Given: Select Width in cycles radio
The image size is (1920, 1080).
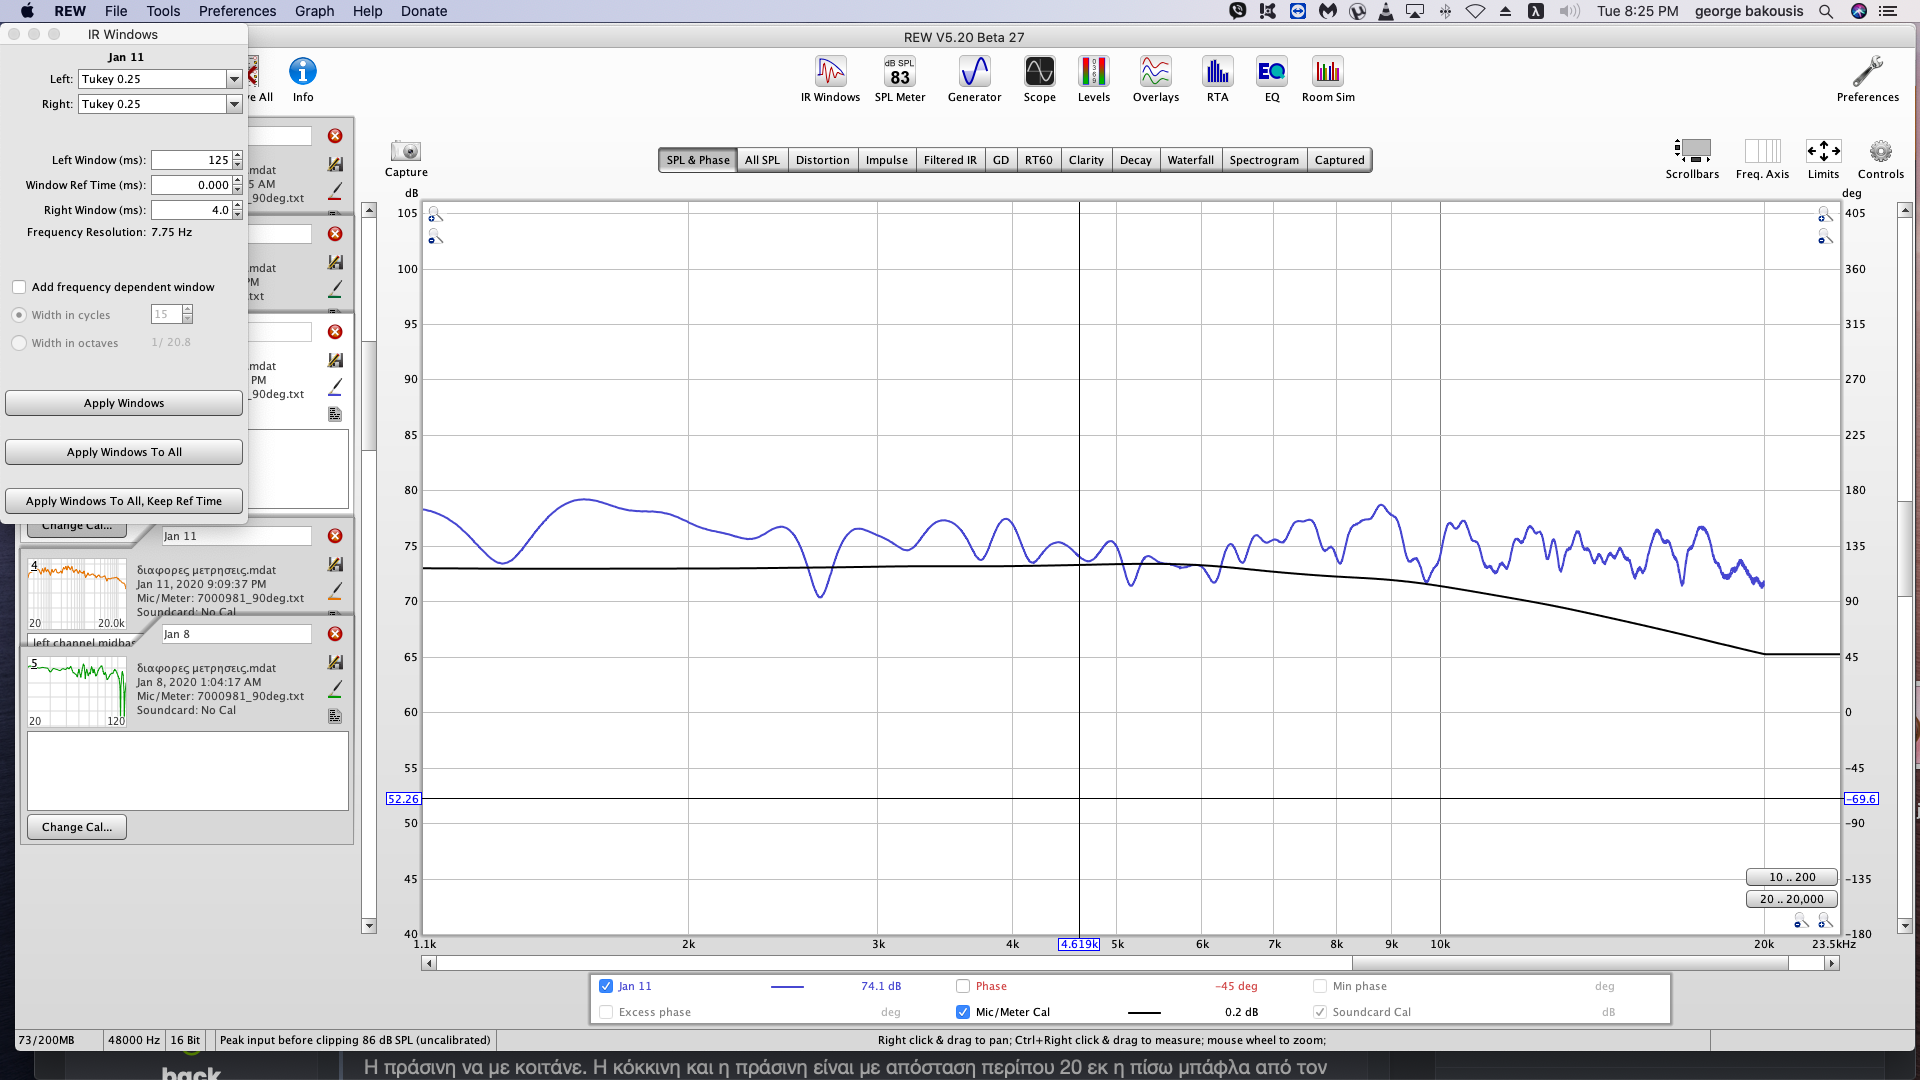Looking at the screenshot, I should (19, 315).
